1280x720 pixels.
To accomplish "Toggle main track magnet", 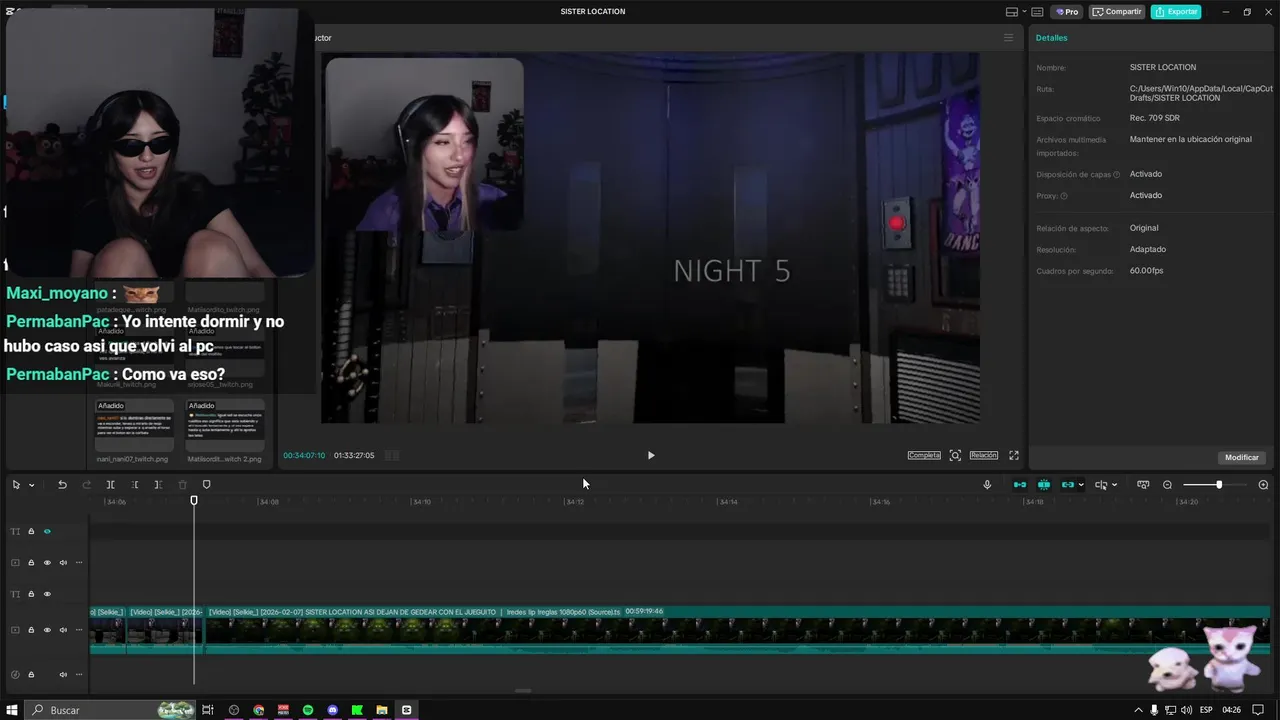I will 1020,485.
